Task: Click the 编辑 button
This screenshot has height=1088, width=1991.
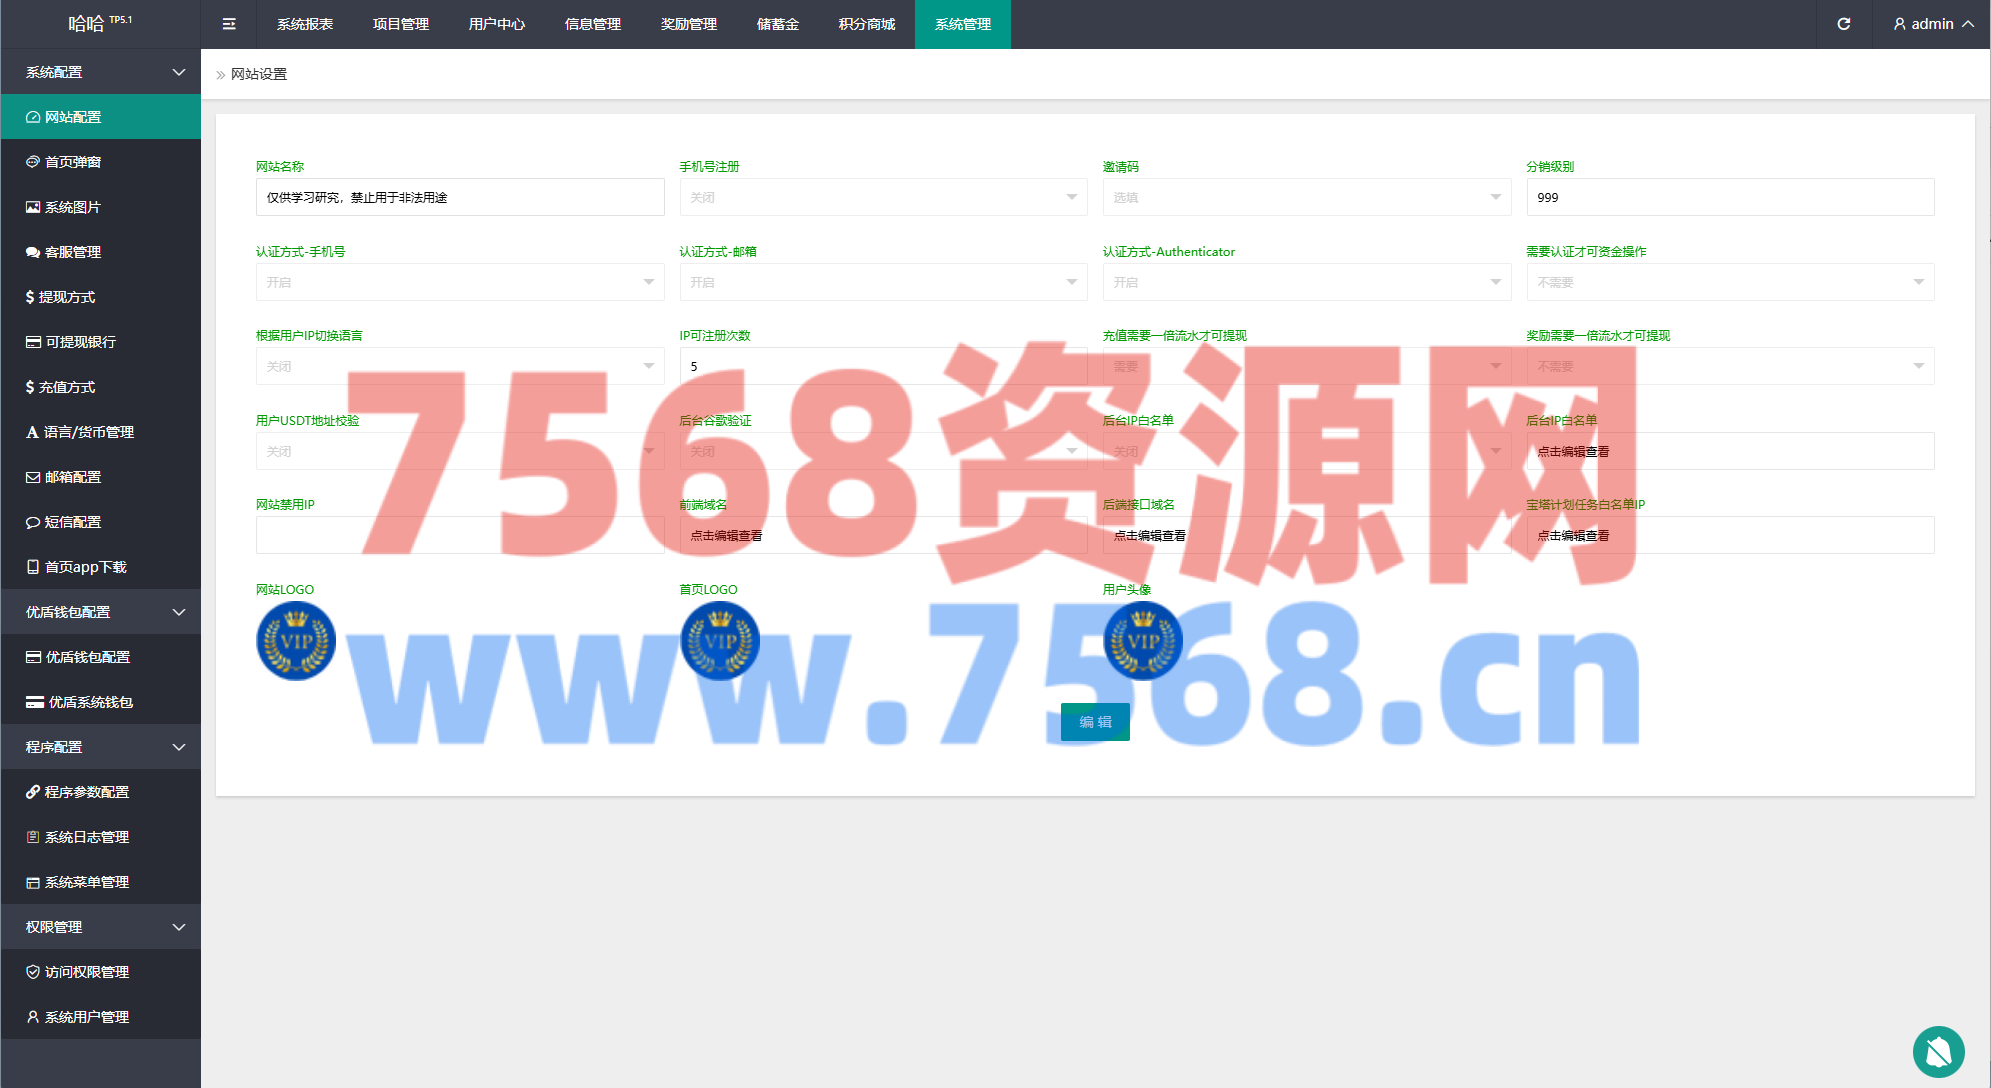Action: click(x=1095, y=722)
